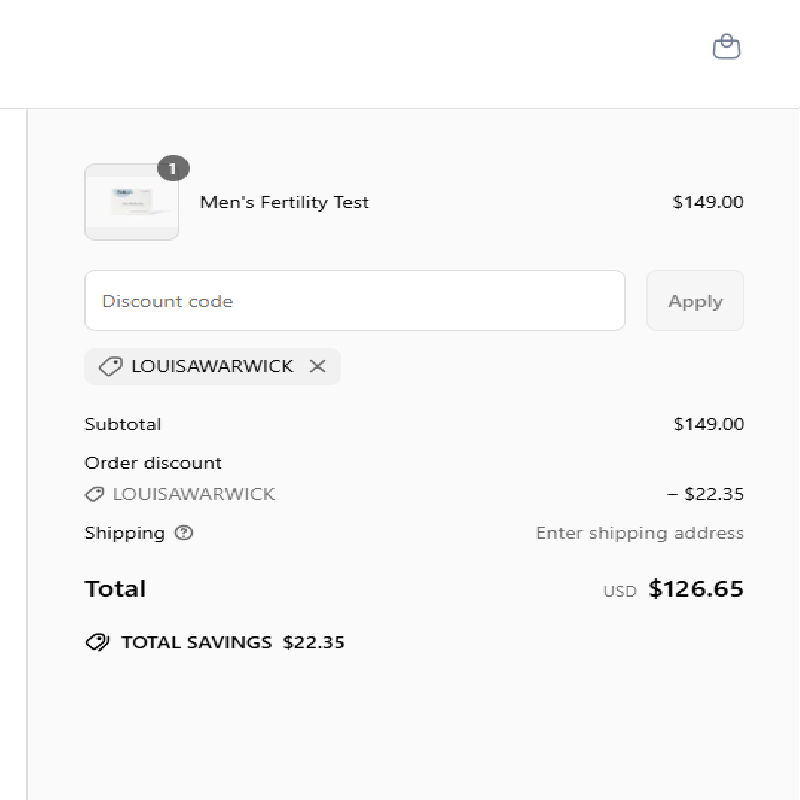Remove the LOUISAWARWICK discount code
The image size is (800, 800).
click(317, 366)
